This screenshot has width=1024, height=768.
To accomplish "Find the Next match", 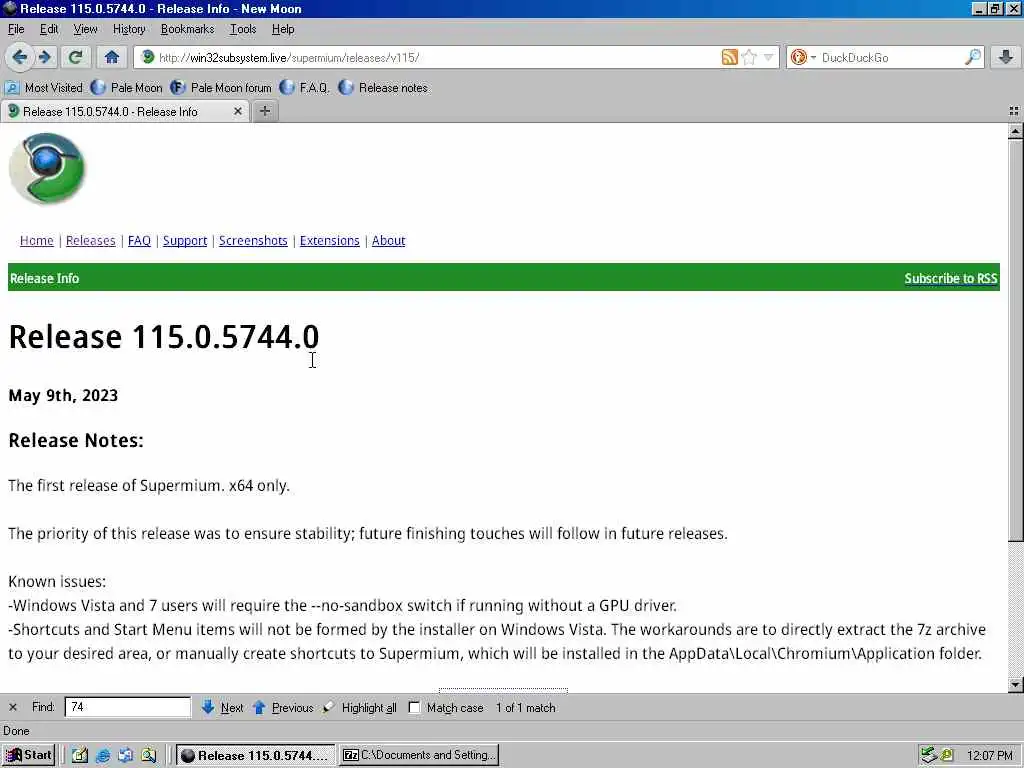I will [x=222, y=707].
